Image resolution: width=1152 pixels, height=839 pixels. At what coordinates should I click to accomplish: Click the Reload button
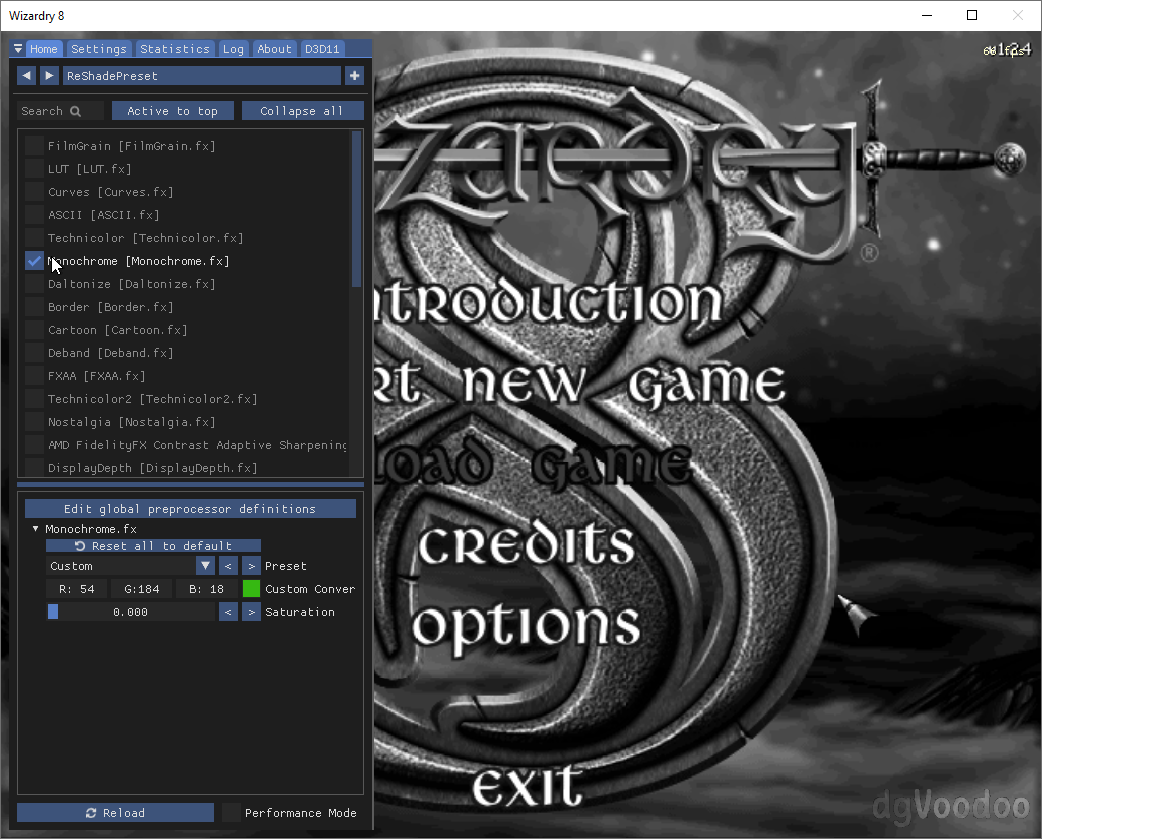(x=115, y=813)
